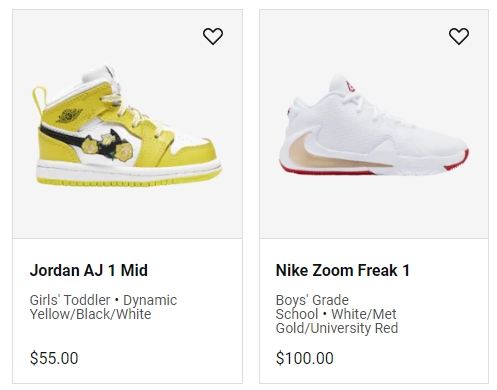Select the Boys' Grade School label
This screenshot has width=497, height=390.
(x=312, y=307)
